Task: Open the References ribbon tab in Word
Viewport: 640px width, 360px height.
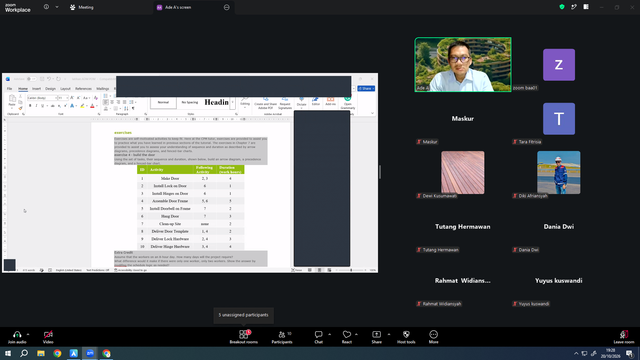Action: coord(83,89)
